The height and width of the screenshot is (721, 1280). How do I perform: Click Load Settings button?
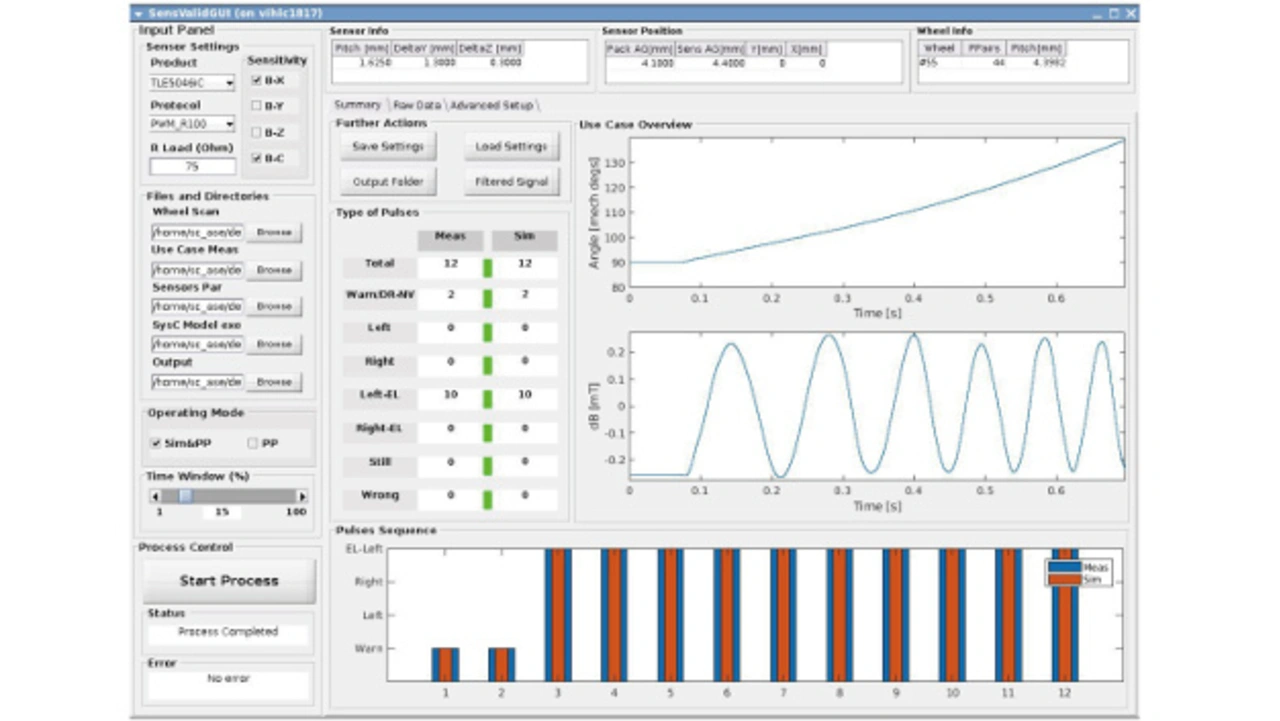pos(511,146)
